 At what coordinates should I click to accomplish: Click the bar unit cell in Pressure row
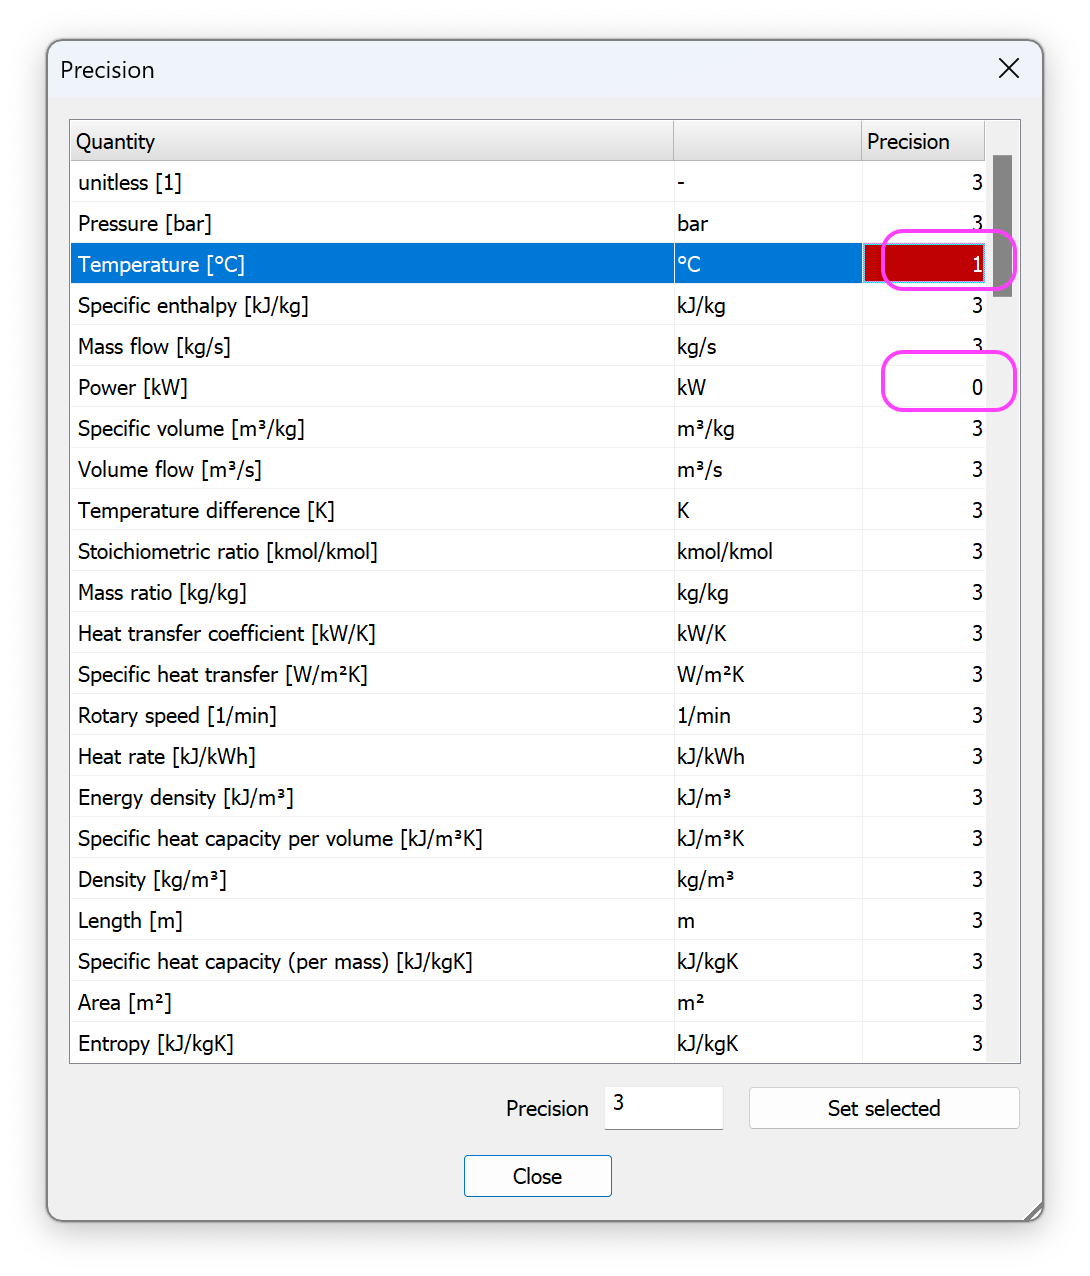(x=768, y=223)
